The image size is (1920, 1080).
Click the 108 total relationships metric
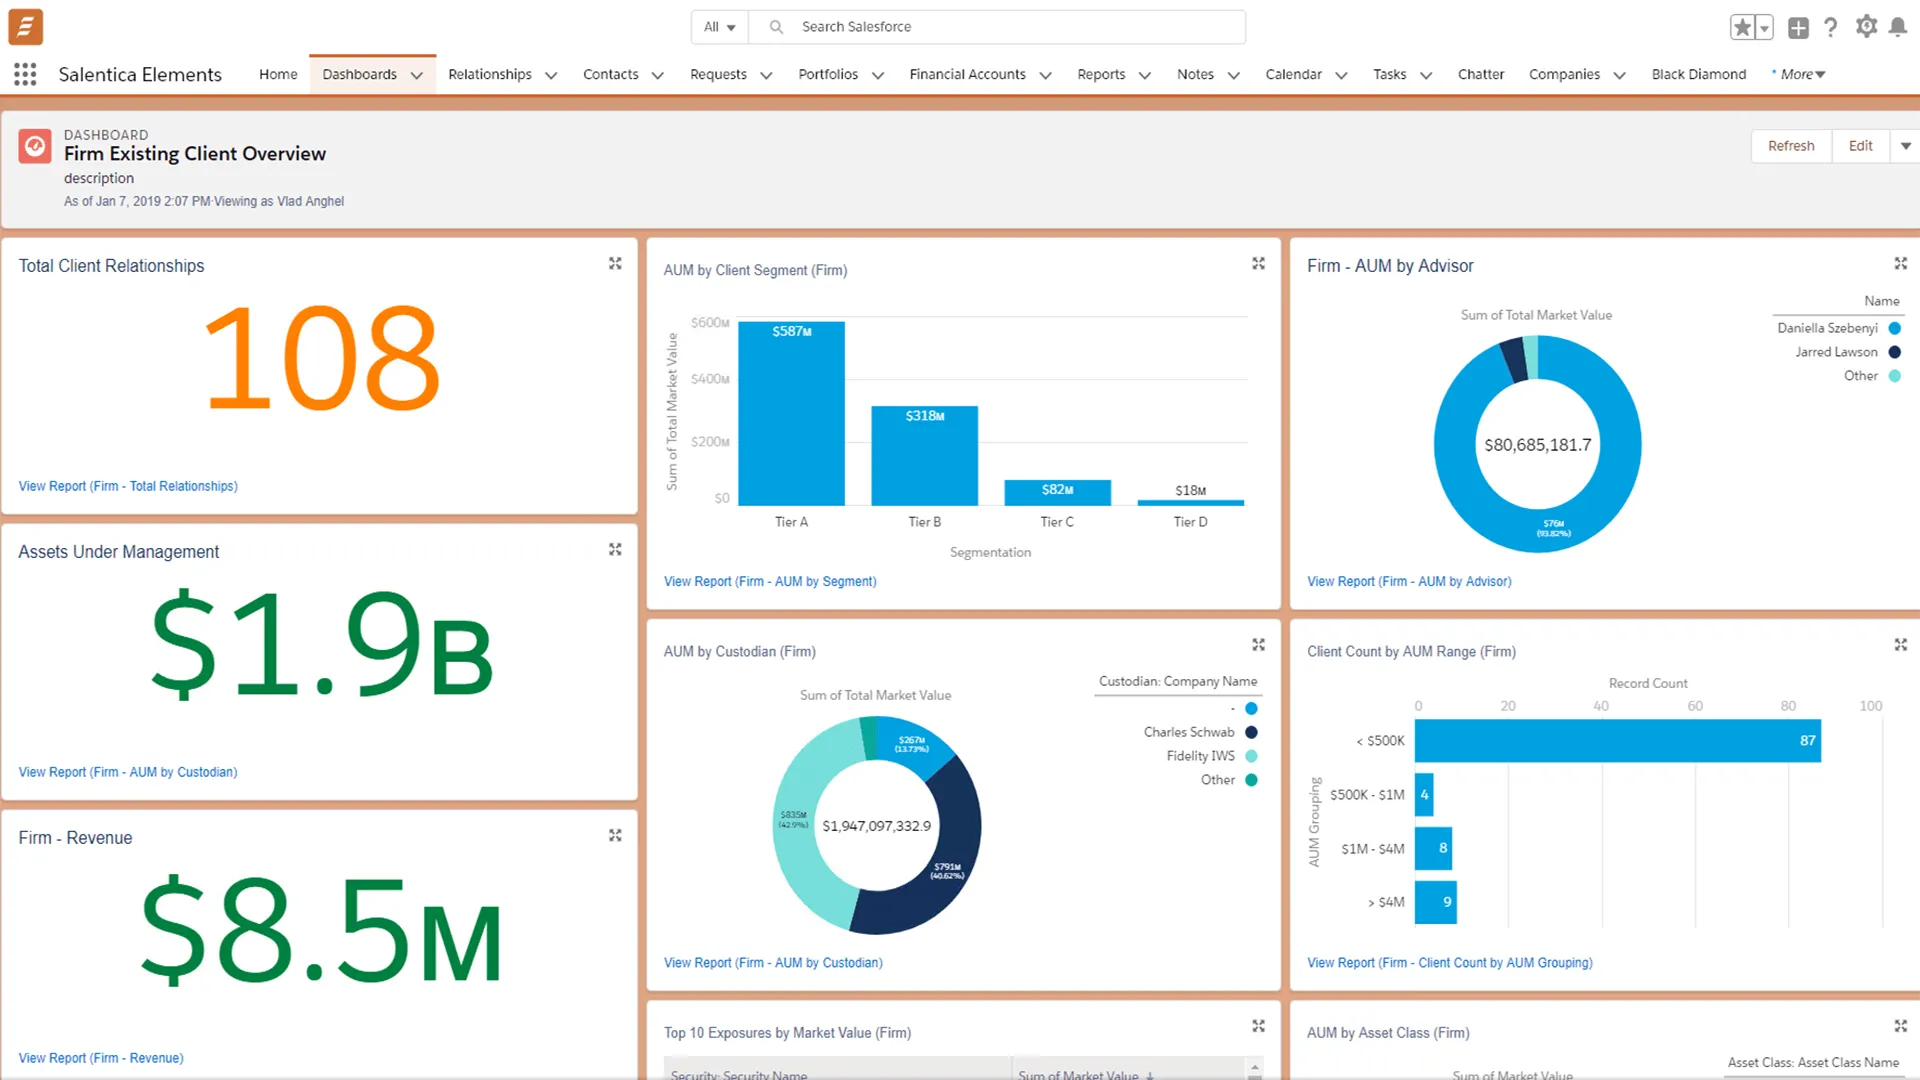click(321, 358)
